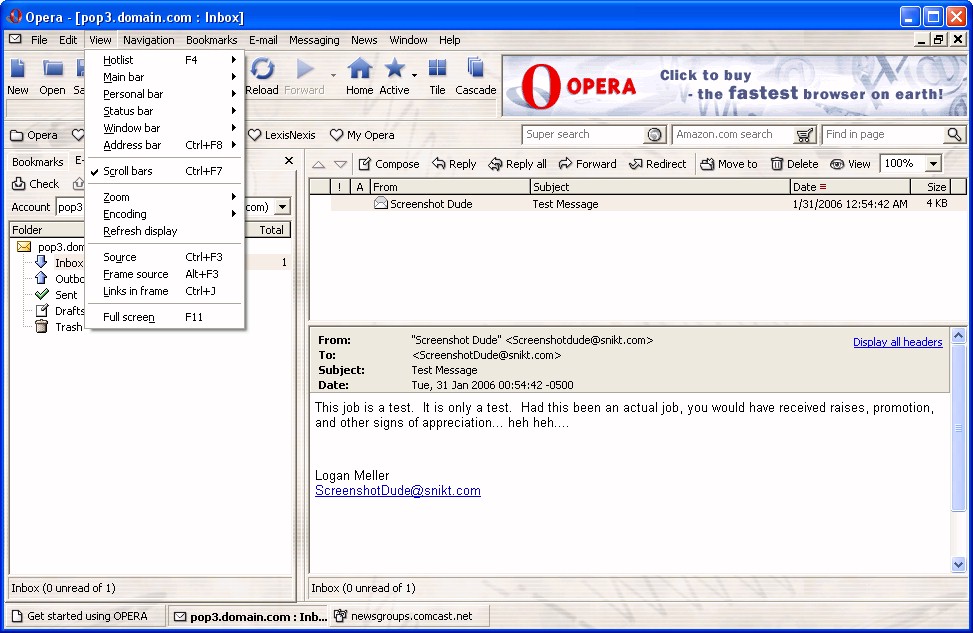This screenshot has height=633, width=973.
Task: Open My Opera bookmark on personal bar
Action: (362, 135)
